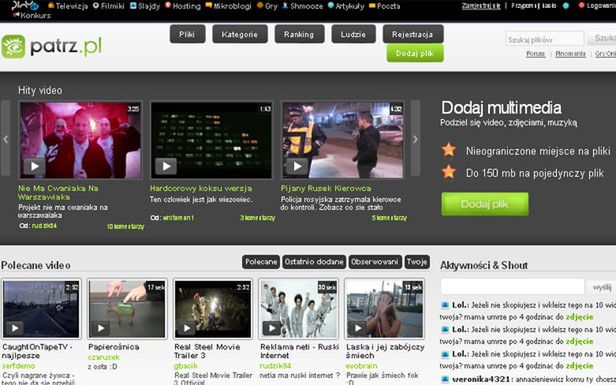Image resolution: width=616 pixels, height=385 pixels.
Task: Open the Nie Ma Cwaniaka Na Warszawiaka title
Action: tap(58, 192)
